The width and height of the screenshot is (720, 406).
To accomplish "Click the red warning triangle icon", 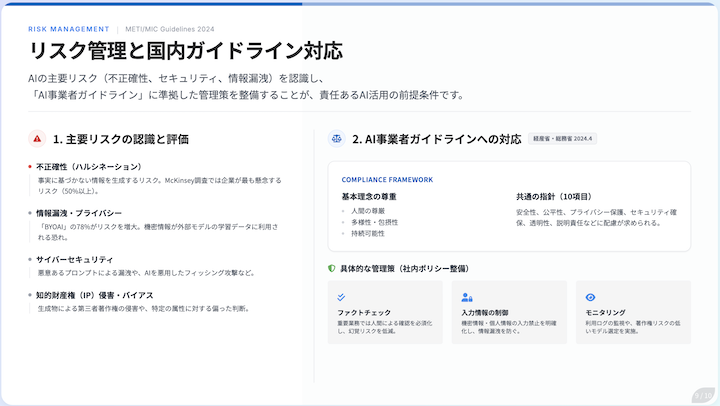I will pos(37,139).
